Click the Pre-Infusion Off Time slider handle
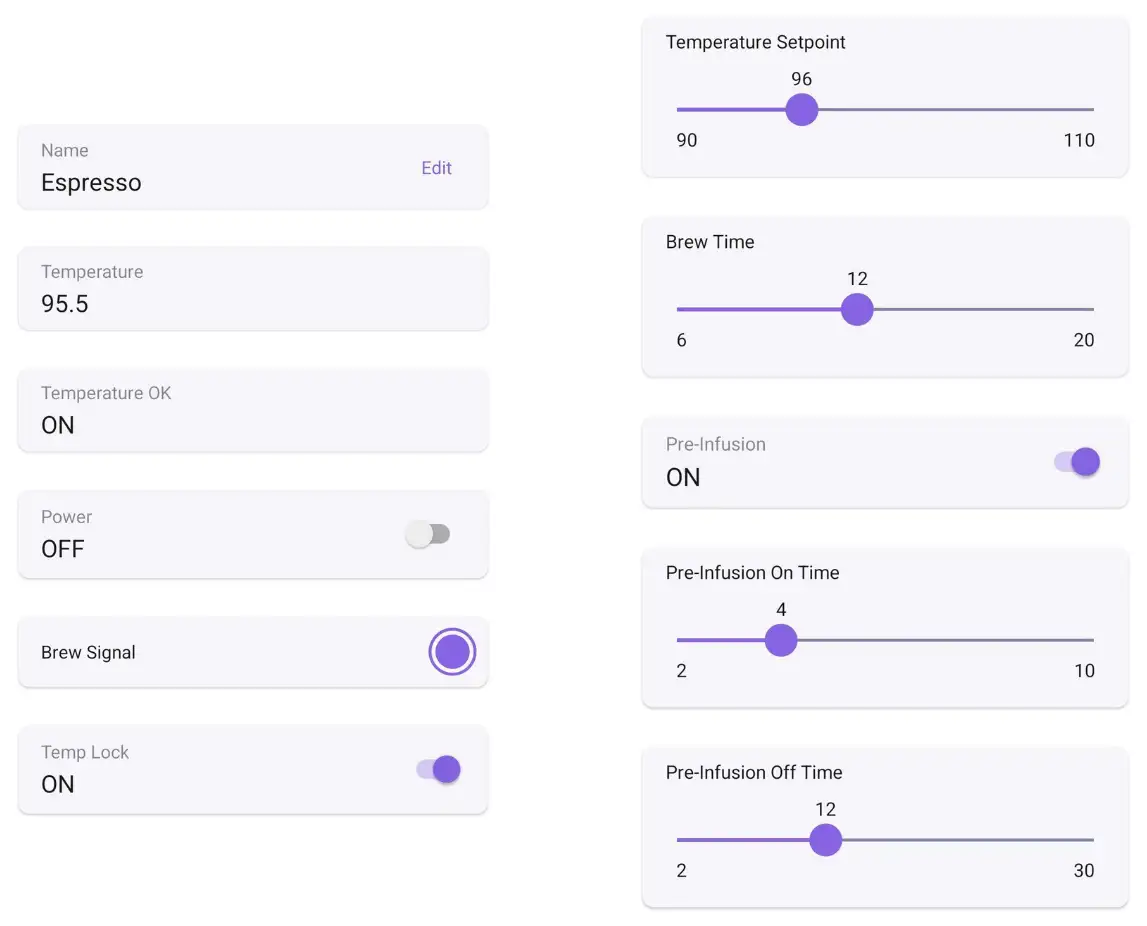 click(825, 839)
